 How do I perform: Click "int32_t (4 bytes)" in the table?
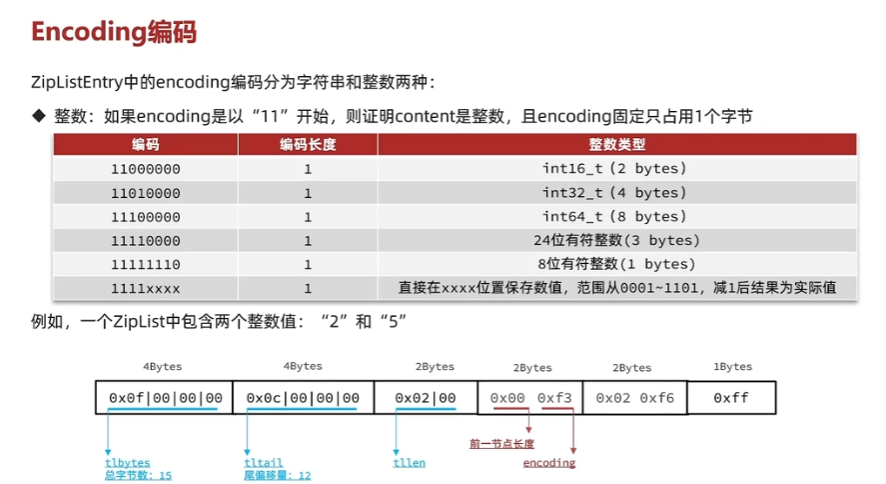[x=615, y=193]
